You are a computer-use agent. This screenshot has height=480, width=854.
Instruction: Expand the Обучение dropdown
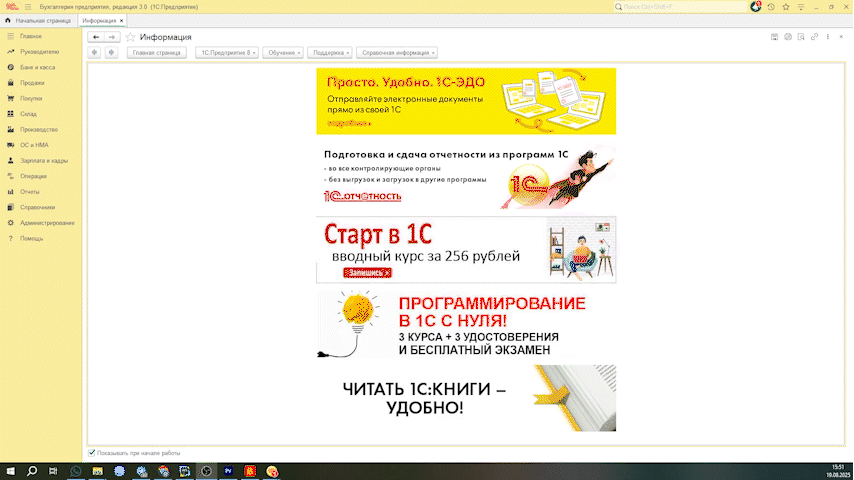(283, 53)
